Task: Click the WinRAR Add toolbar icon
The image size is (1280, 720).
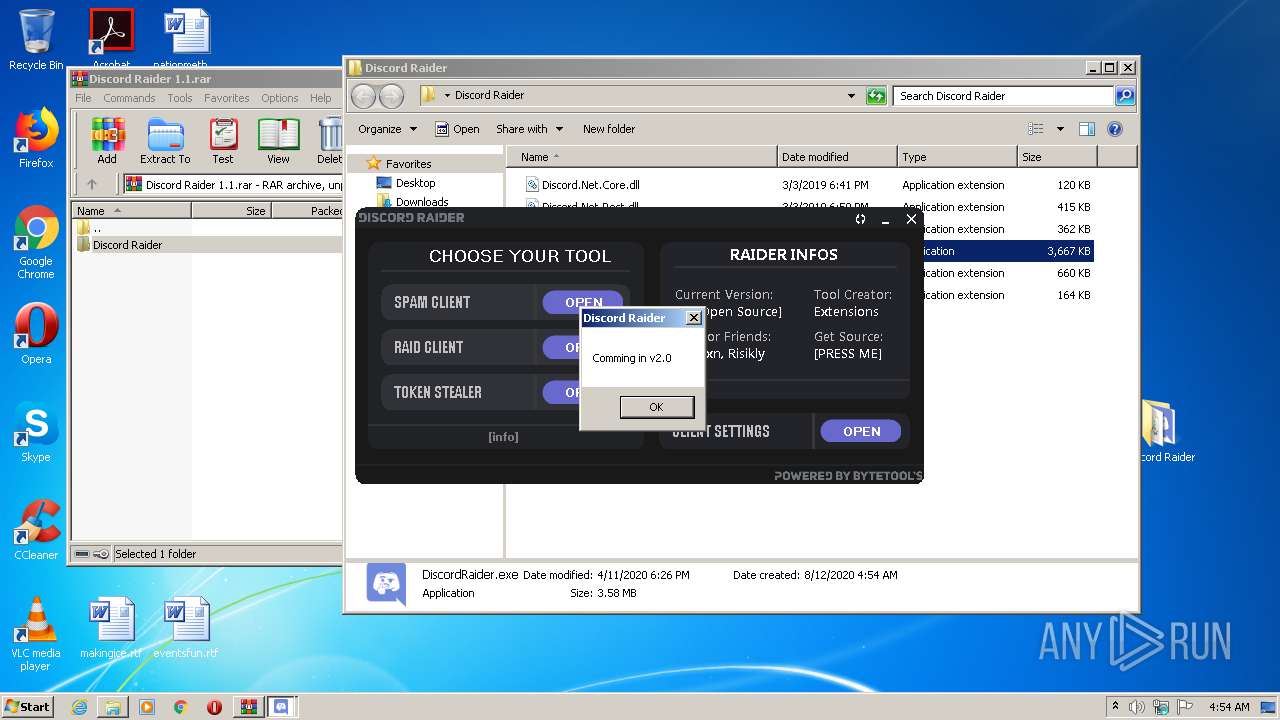Action: (107, 141)
